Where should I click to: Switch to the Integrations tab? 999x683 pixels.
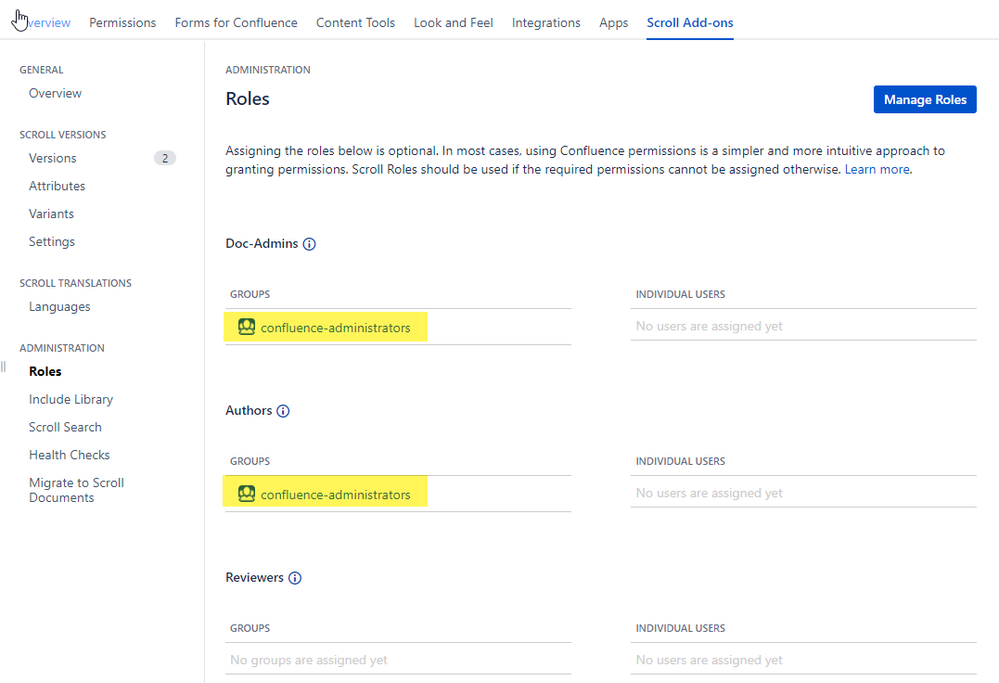pos(546,23)
